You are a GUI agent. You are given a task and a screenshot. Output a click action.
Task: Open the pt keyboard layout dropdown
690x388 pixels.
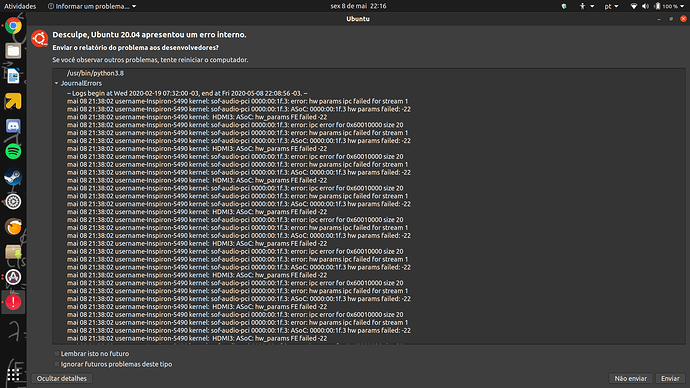point(611,6)
